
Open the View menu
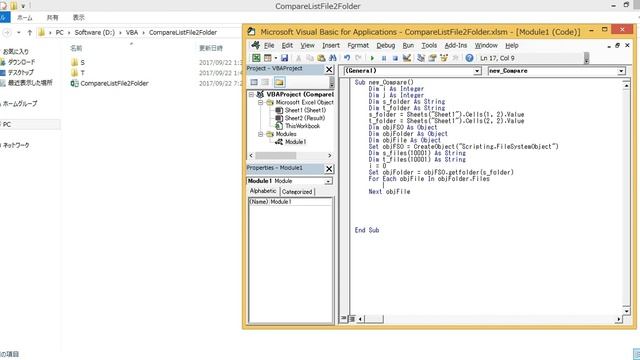307,45
